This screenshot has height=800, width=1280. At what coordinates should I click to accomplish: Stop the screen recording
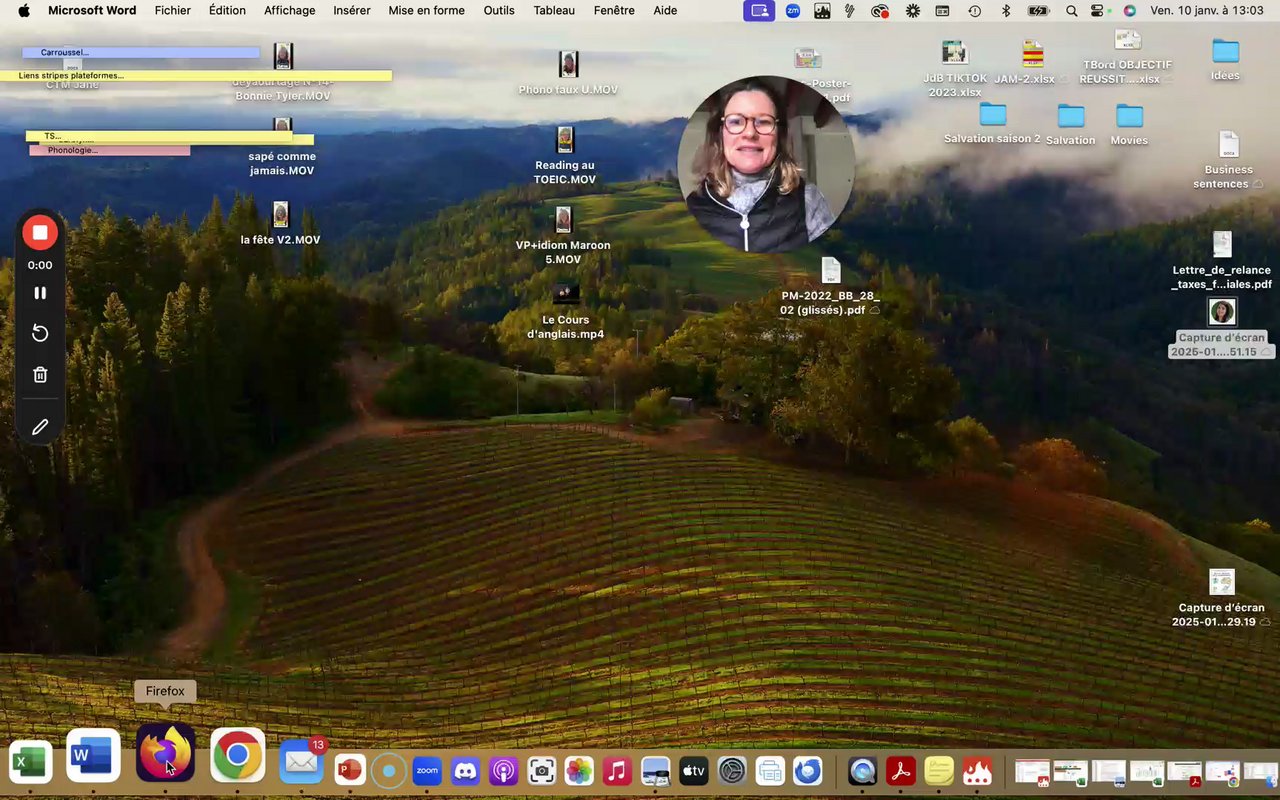click(40, 233)
